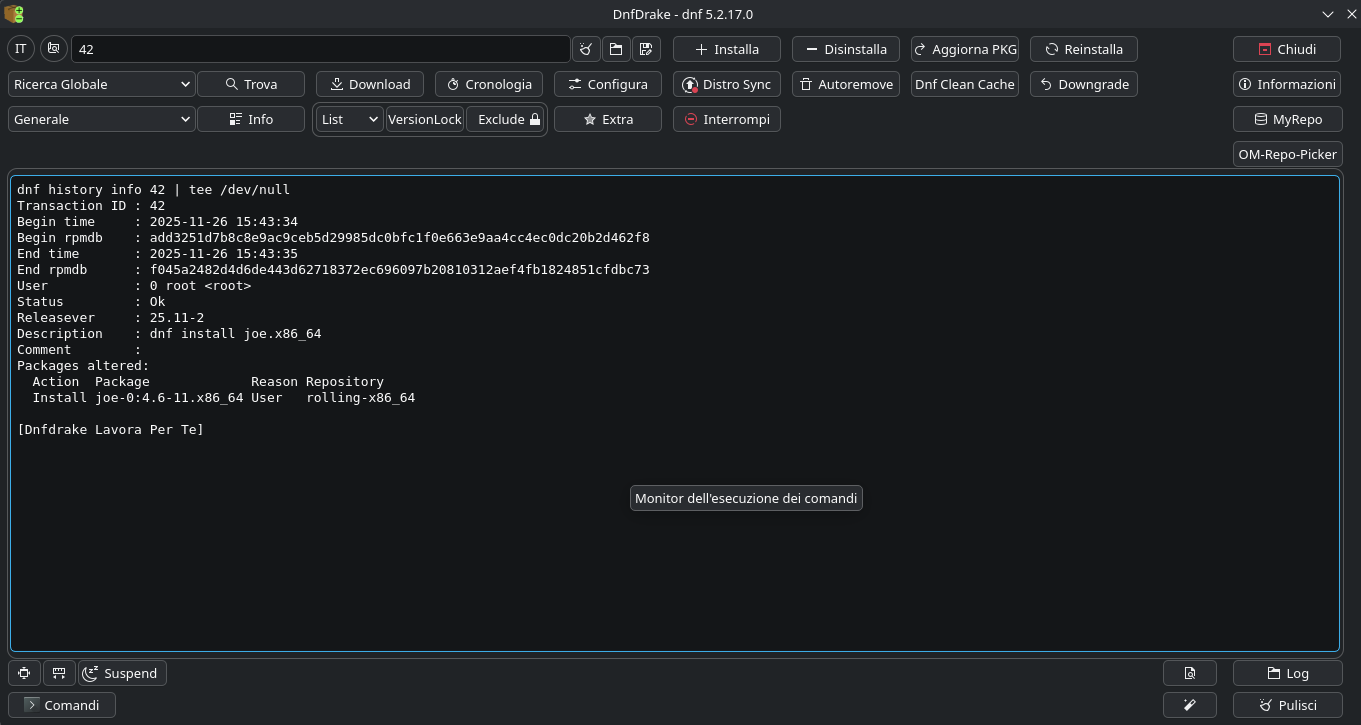Click the search icon beside the IT button
This screenshot has width=1361, height=725.
point(53,49)
